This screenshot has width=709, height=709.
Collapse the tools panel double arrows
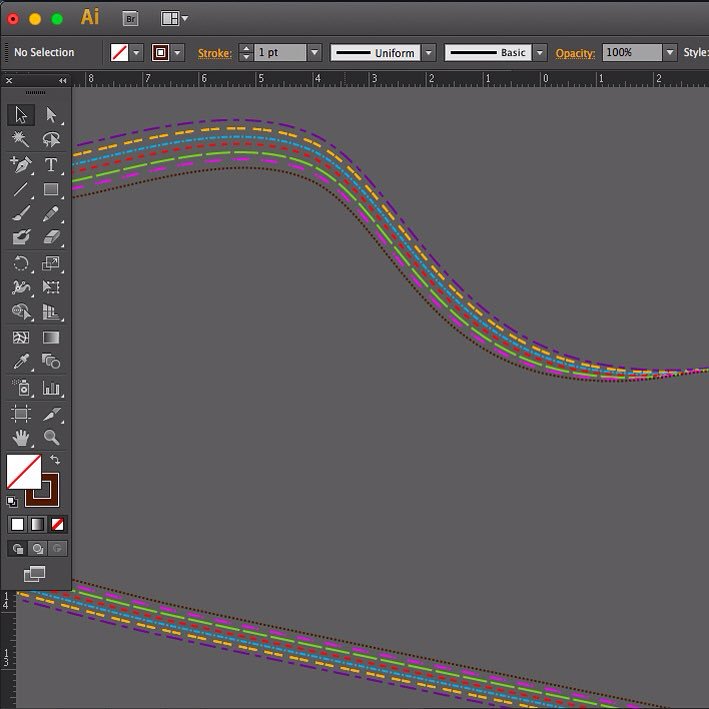(x=62, y=80)
